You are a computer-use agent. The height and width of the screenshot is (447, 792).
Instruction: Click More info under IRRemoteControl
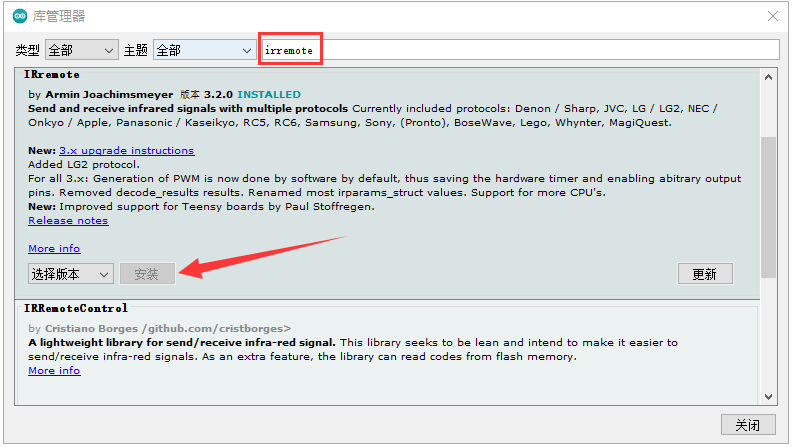click(x=54, y=370)
